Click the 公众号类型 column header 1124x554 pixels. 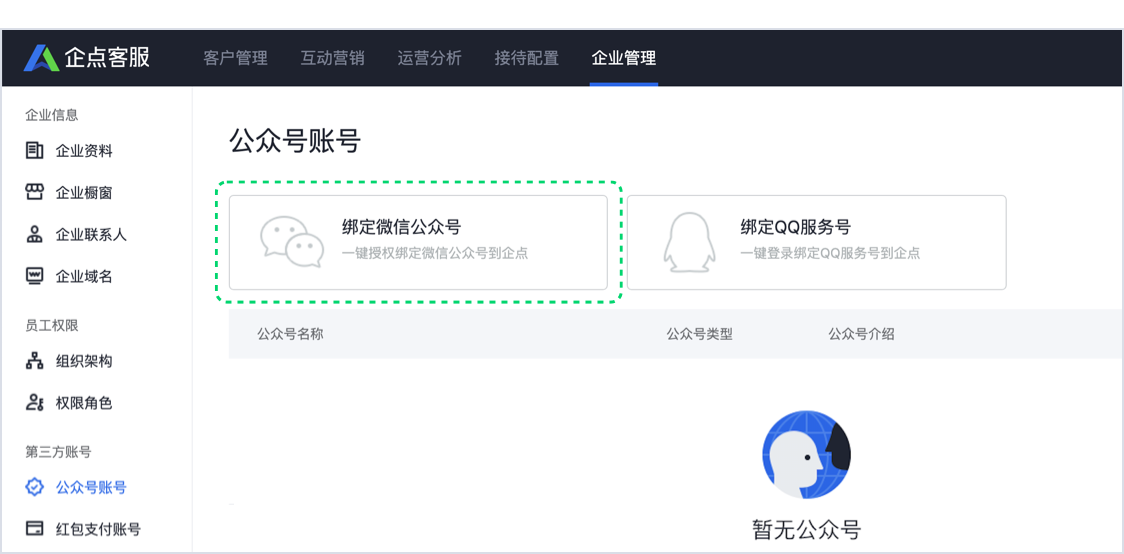click(700, 334)
